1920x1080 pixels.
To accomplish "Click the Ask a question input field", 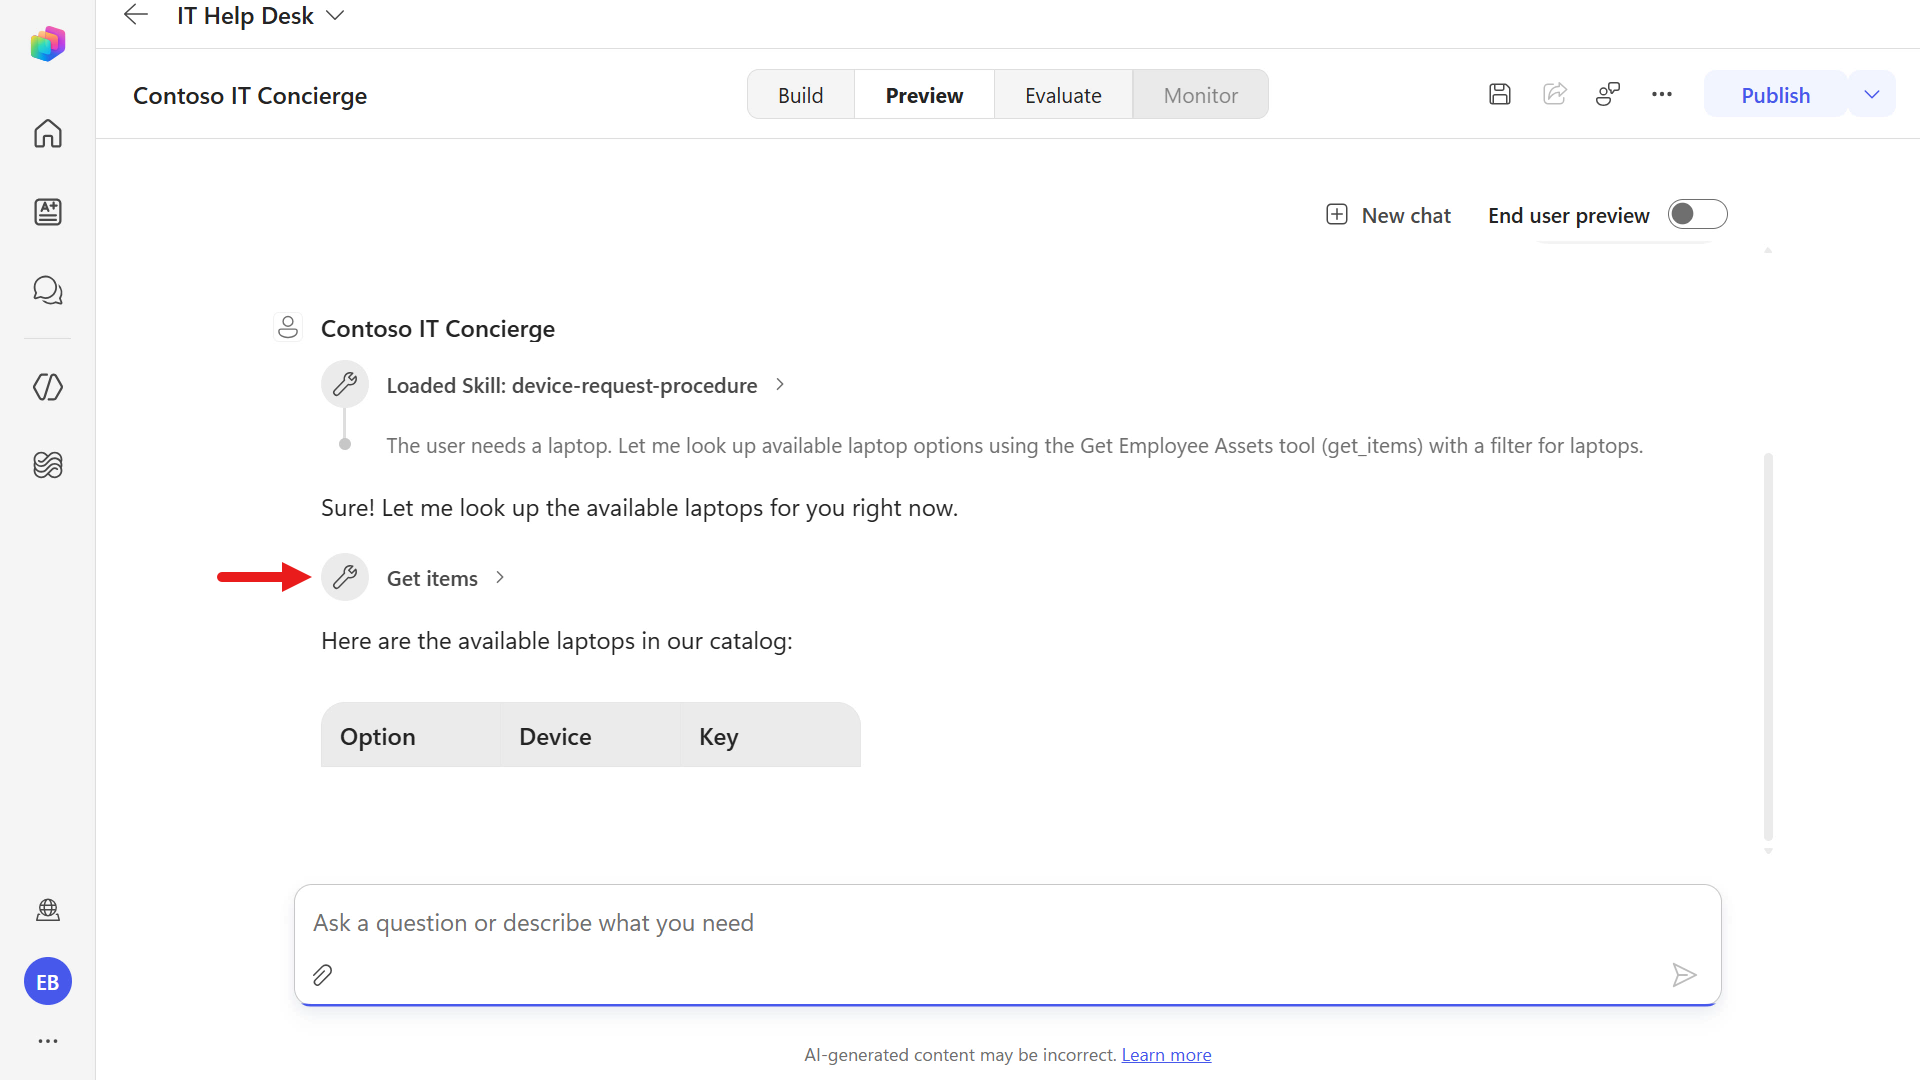I will point(1007,923).
